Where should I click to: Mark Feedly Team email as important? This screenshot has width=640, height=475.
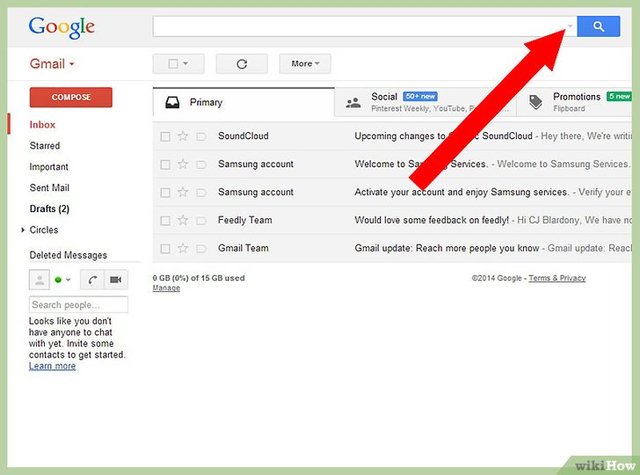[201, 220]
